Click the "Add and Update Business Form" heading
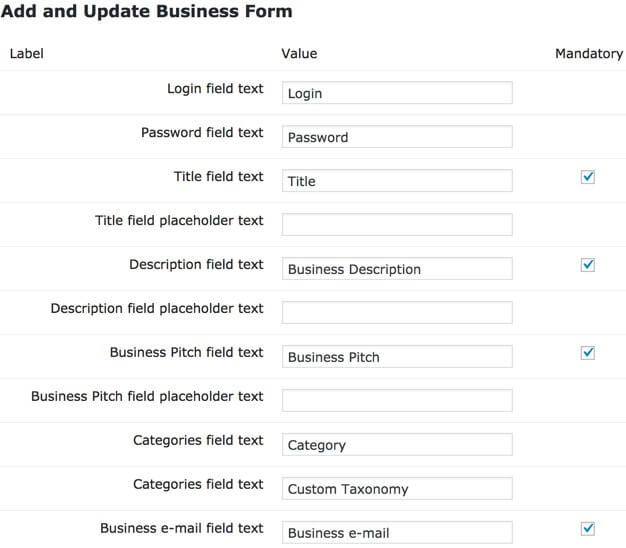626x548 pixels. [x=147, y=12]
